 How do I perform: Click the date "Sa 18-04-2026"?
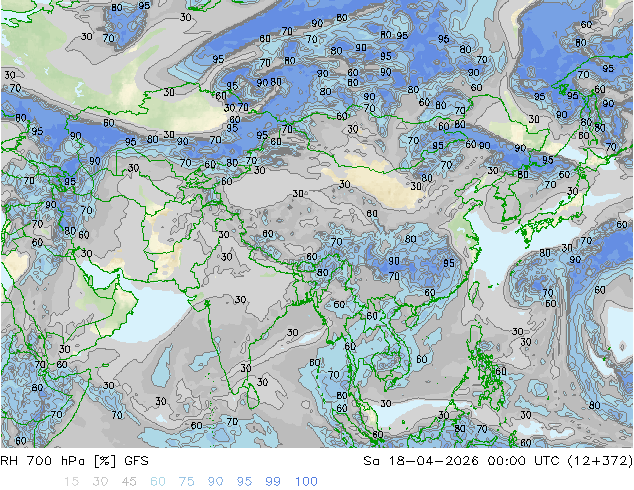coord(421,461)
